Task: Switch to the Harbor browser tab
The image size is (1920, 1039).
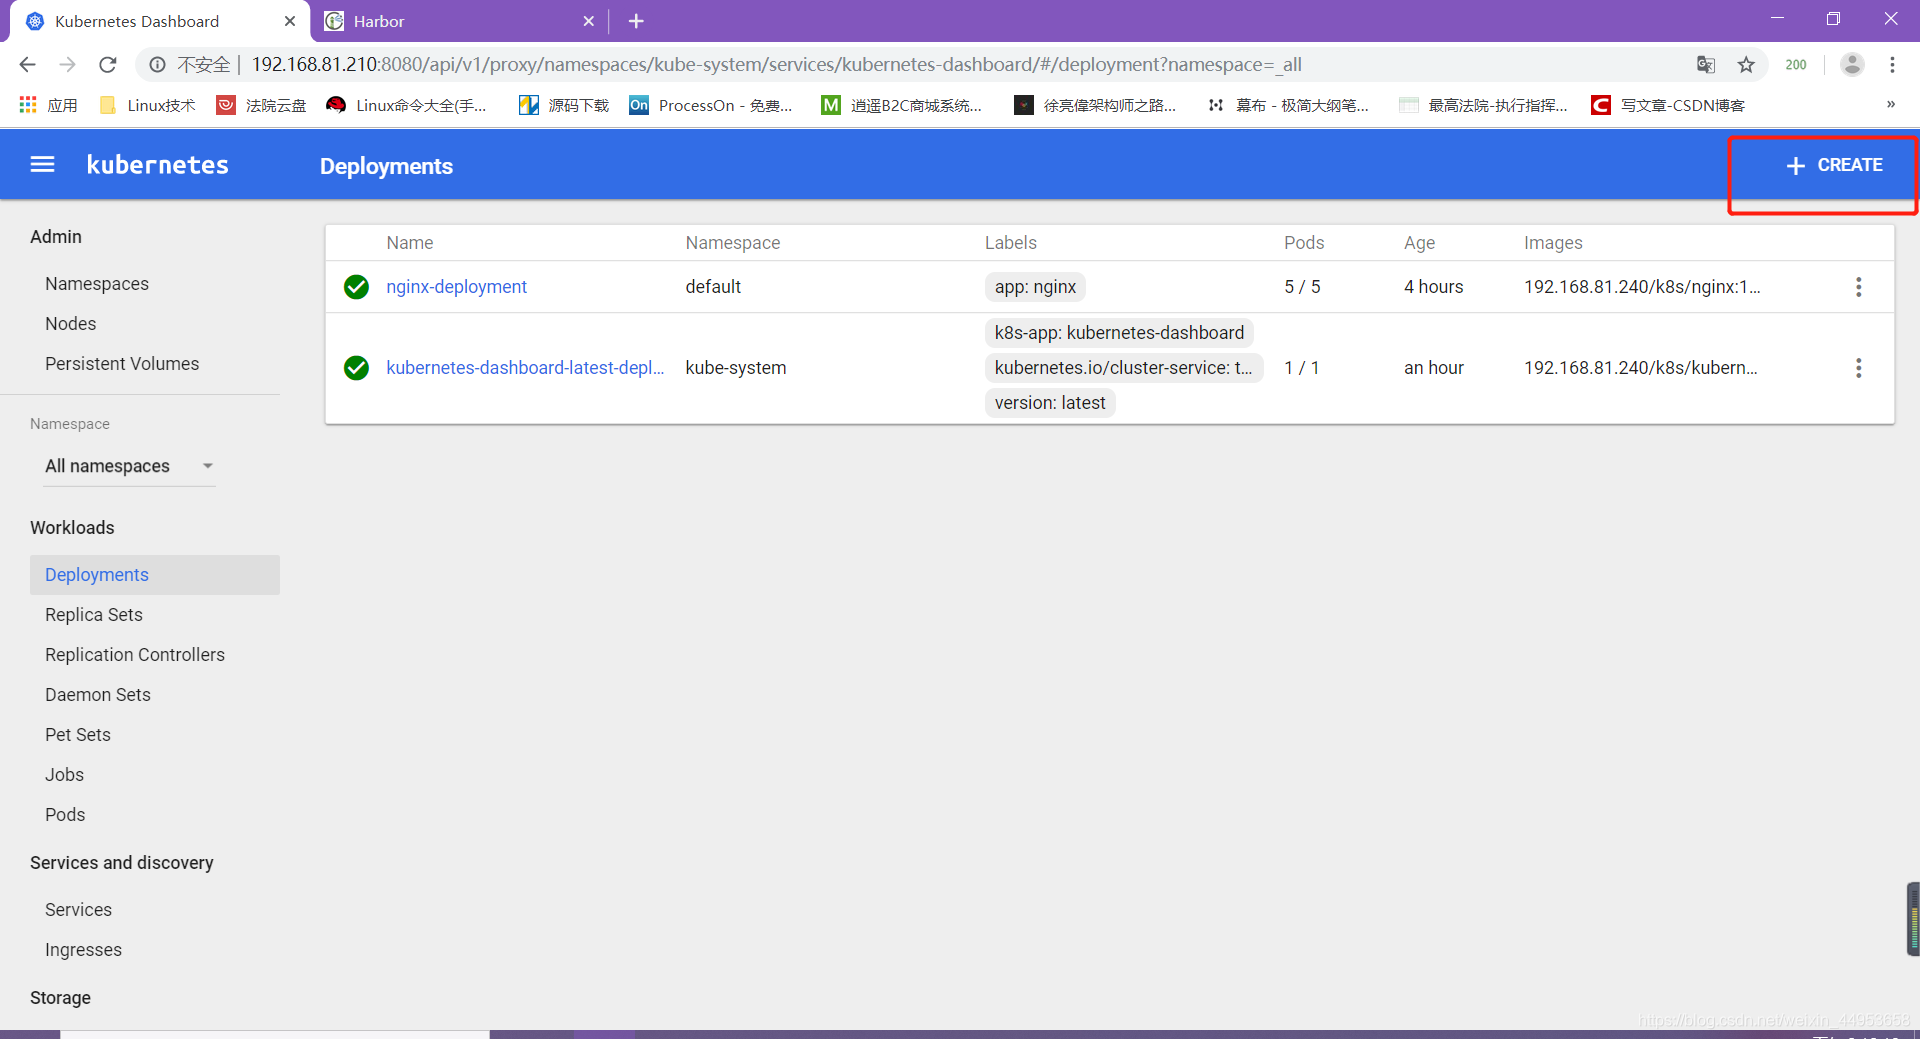Action: pyautogui.click(x=460, y=21)
